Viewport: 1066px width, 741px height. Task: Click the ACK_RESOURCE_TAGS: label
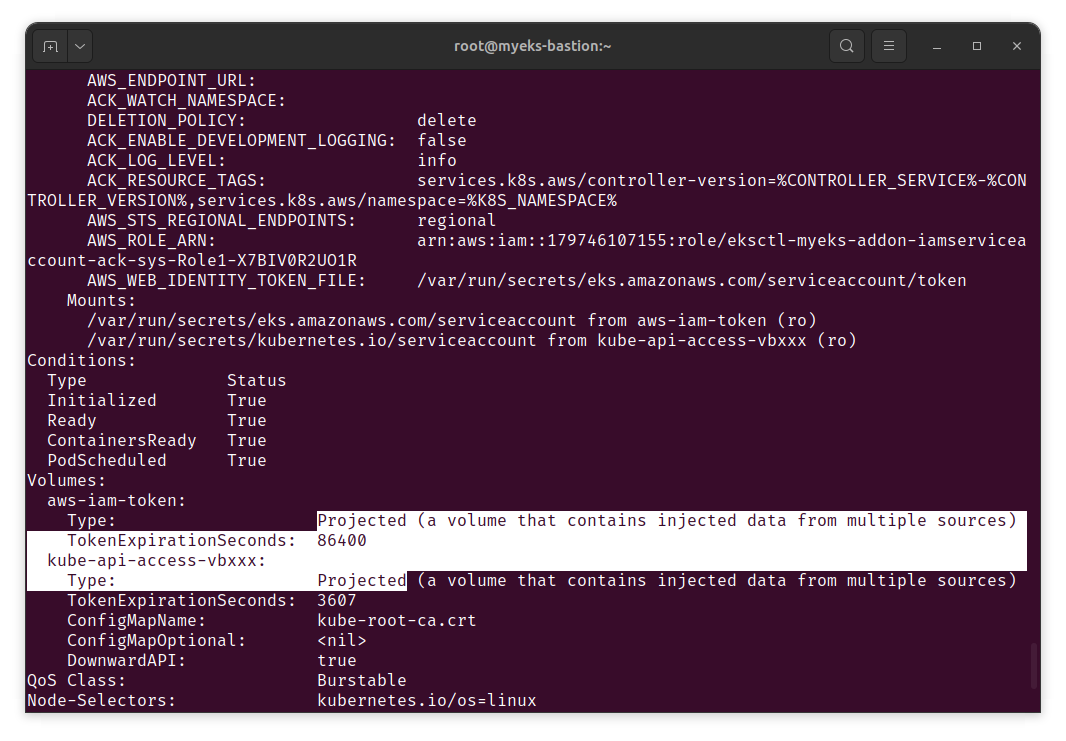pyautogui.click(x=176, y=181)
